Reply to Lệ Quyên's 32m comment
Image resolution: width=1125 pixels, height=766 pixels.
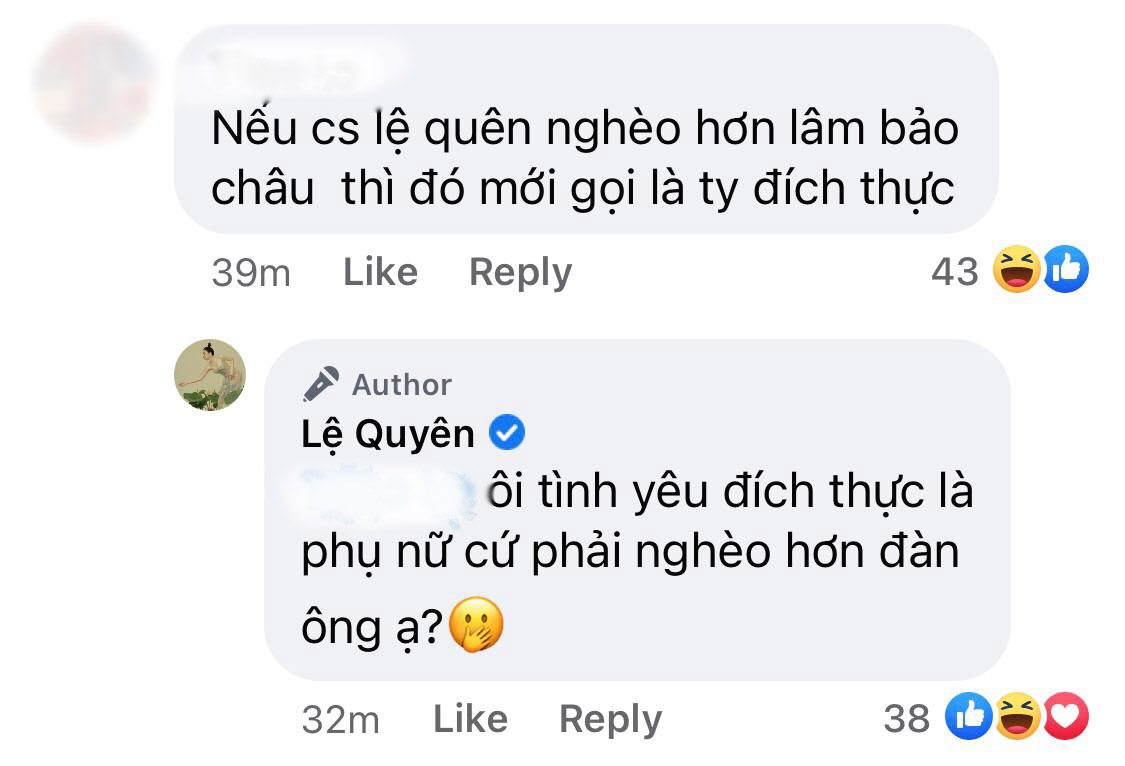pyautogui.click(x=610, y=719)
